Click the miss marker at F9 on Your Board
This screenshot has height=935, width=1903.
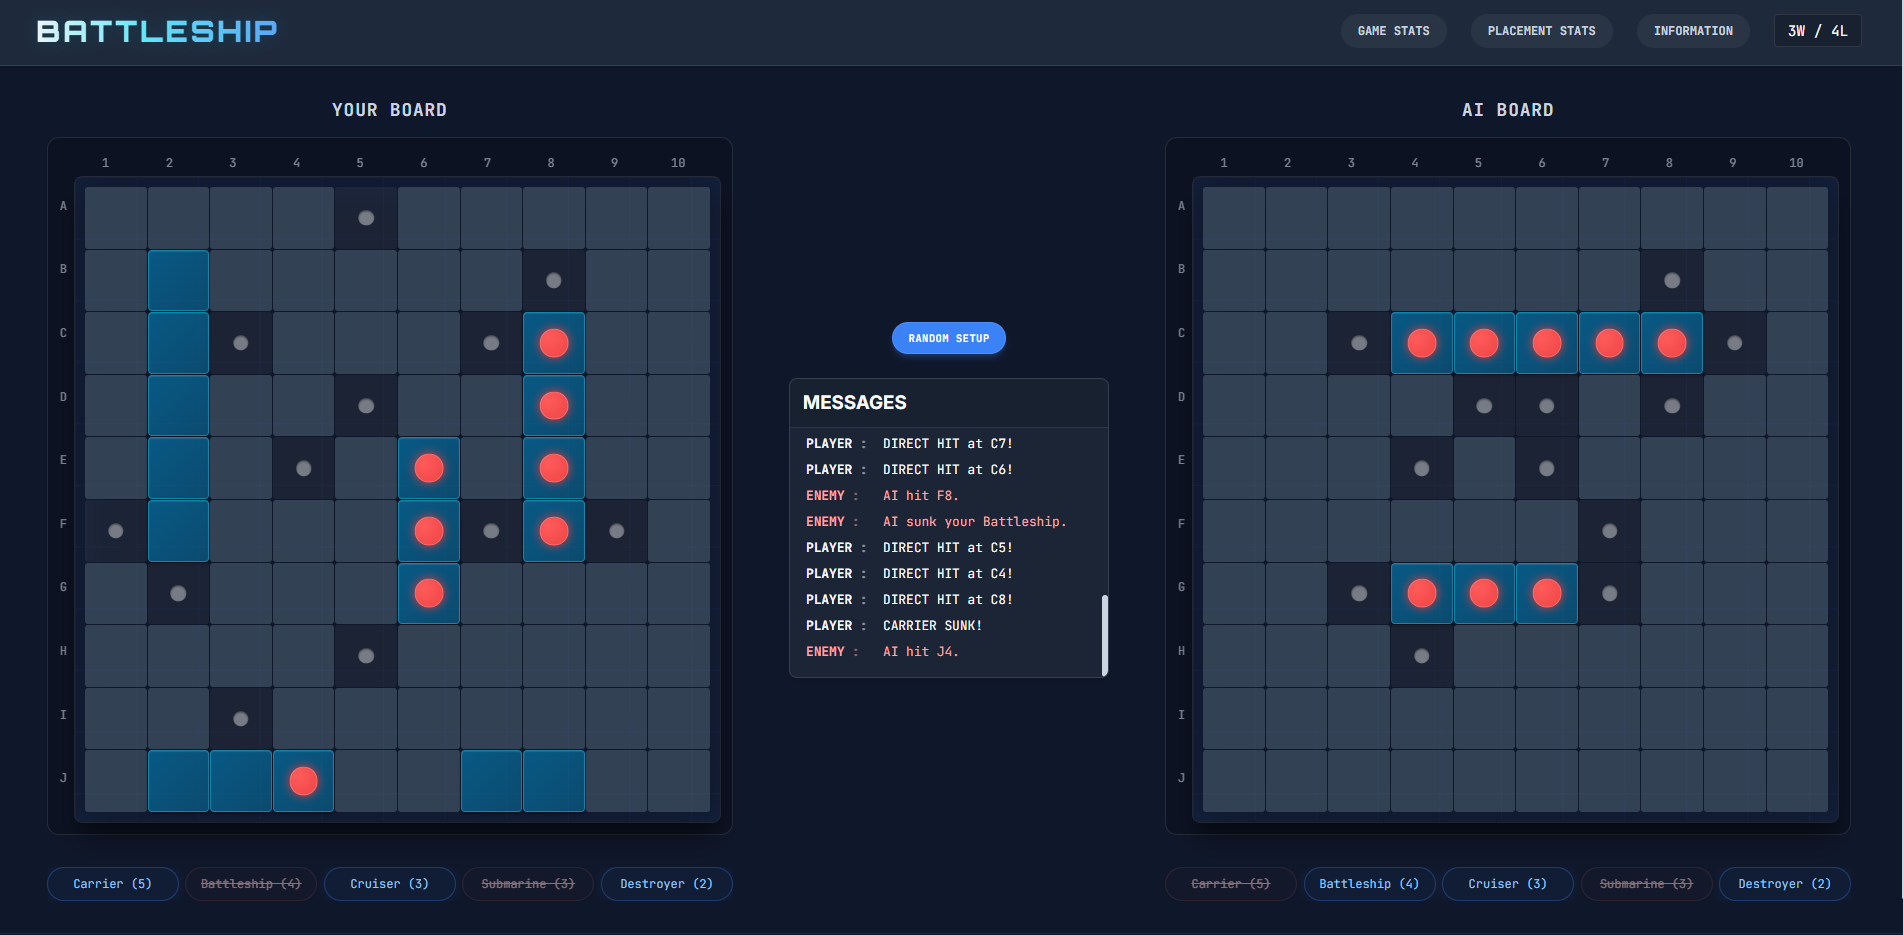pos(616,531)
